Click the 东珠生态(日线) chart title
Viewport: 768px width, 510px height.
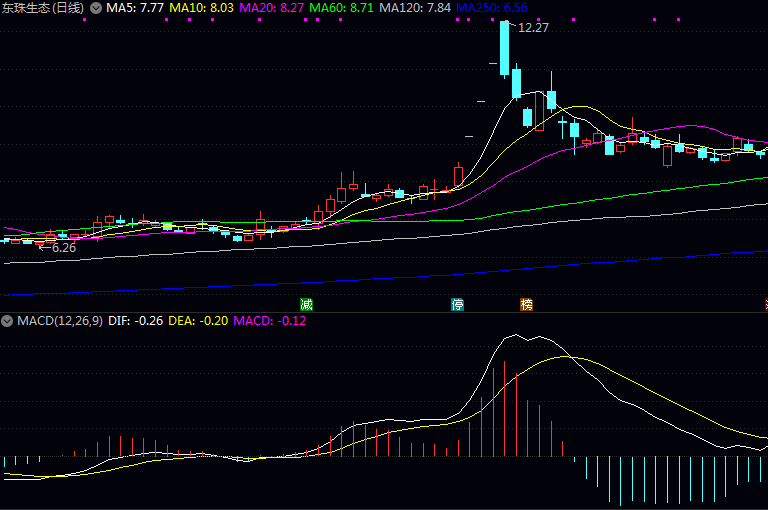coord(42,8)
